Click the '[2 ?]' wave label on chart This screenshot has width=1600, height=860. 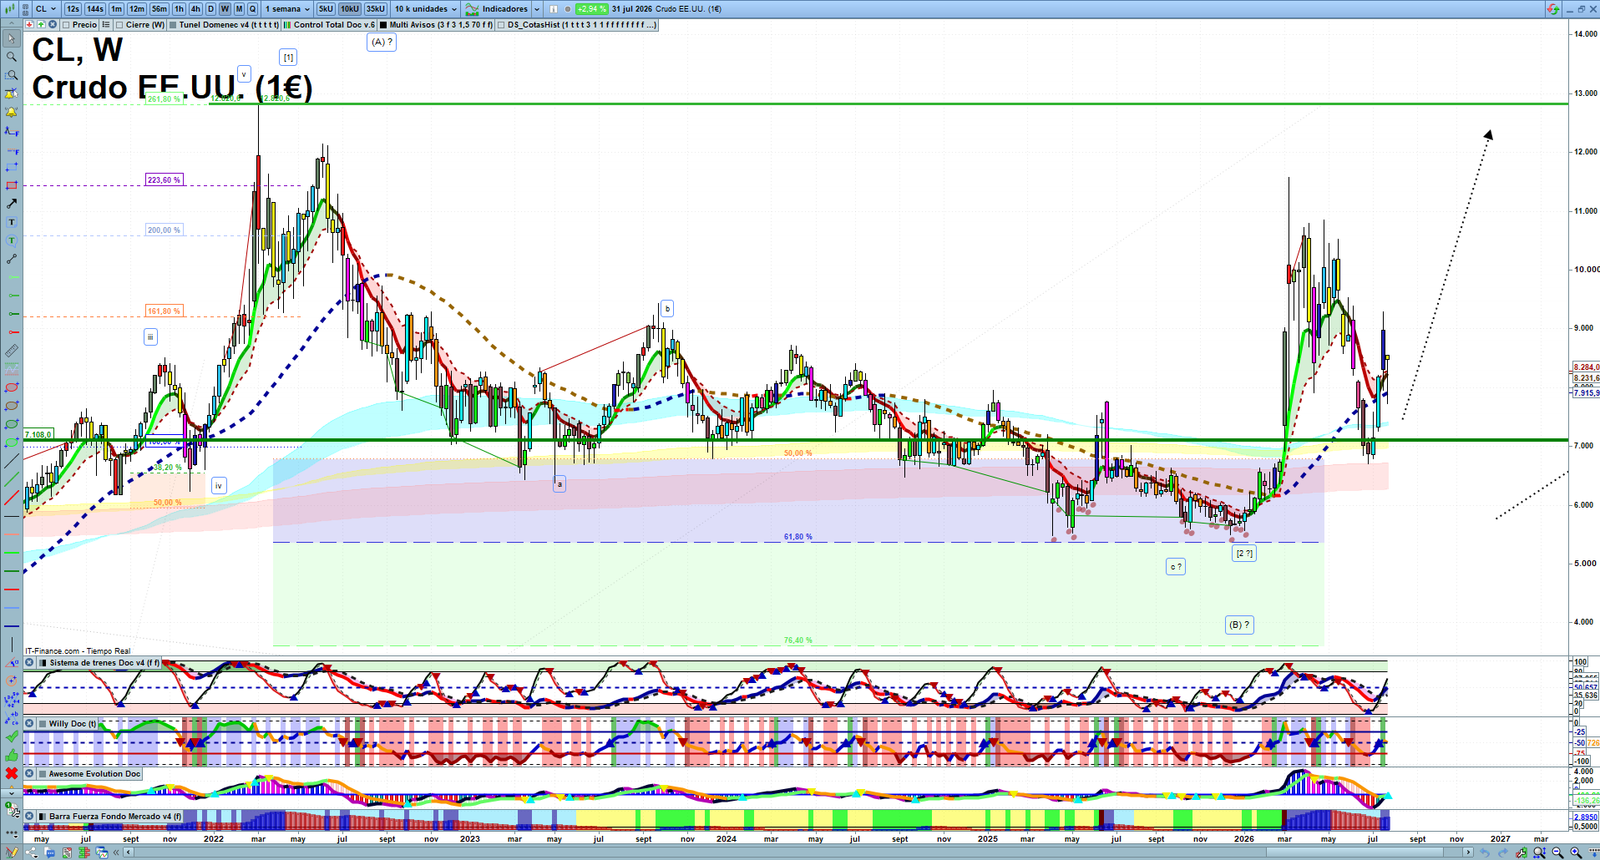[x=1244, y=553]
